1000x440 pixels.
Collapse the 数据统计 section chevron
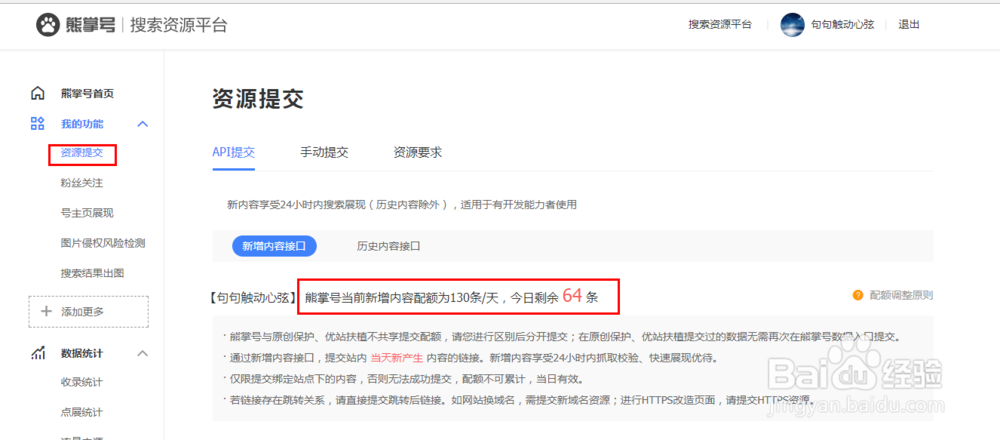(x=143, y=353)
